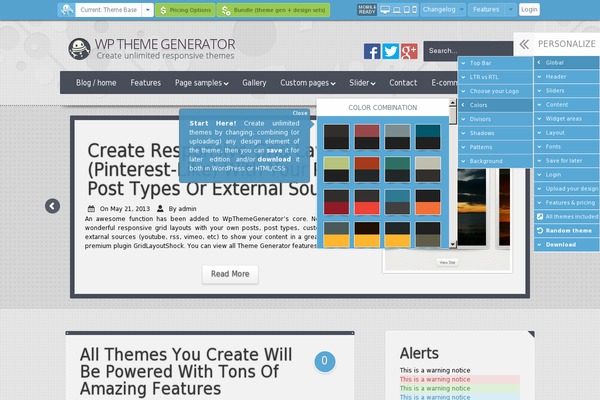Screen dimensions: 600x400
Task: Click the Mobile Ready badge
Action: 367,10
